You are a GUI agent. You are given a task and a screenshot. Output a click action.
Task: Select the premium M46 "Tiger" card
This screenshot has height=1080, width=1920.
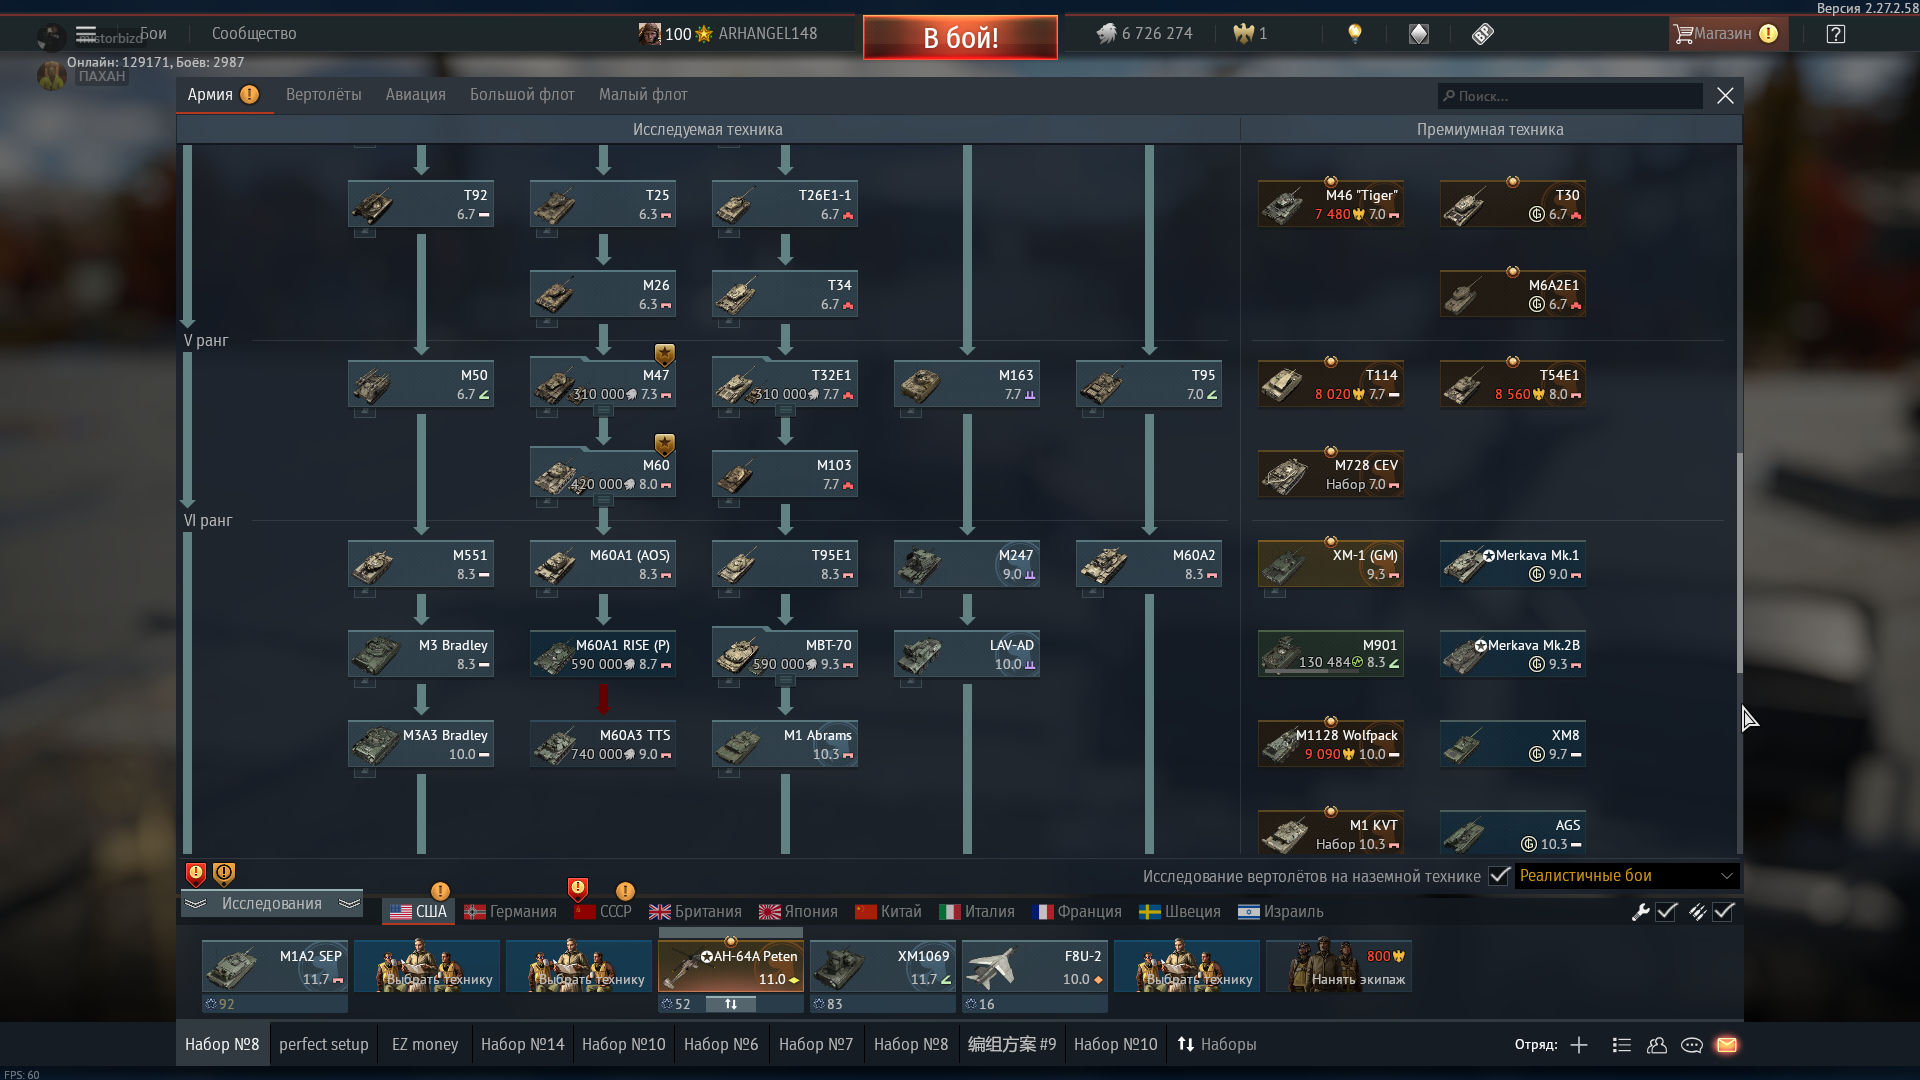[1331, 204]
